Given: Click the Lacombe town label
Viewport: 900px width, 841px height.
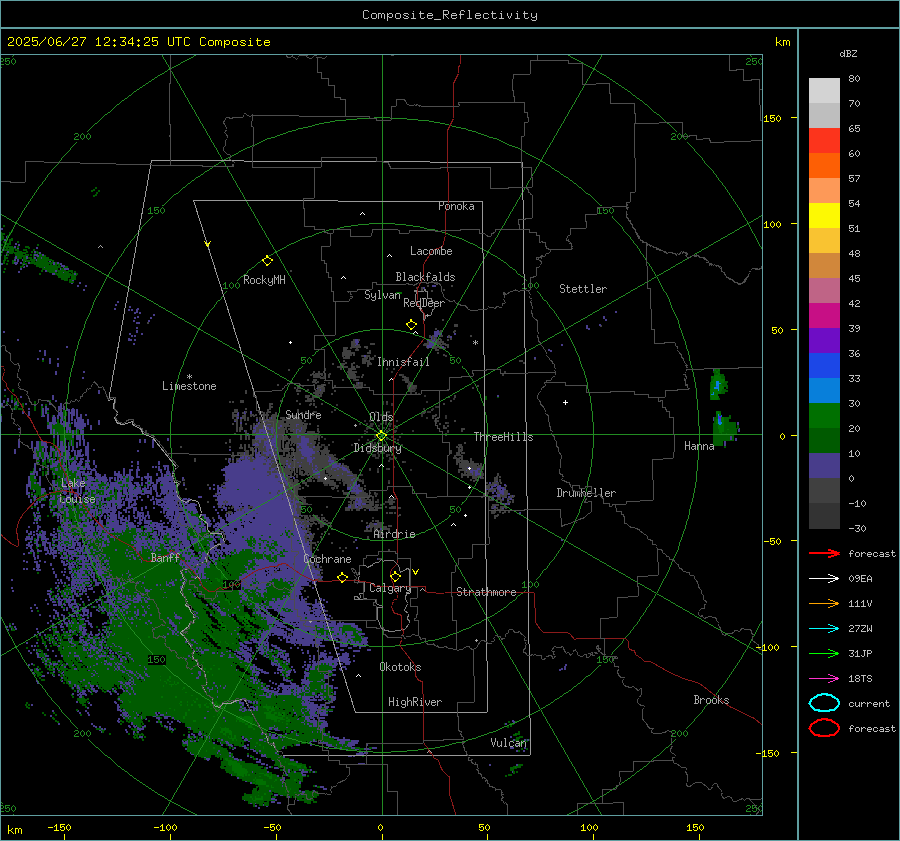Looking at the screenshot, I should [x=431, y=251].
